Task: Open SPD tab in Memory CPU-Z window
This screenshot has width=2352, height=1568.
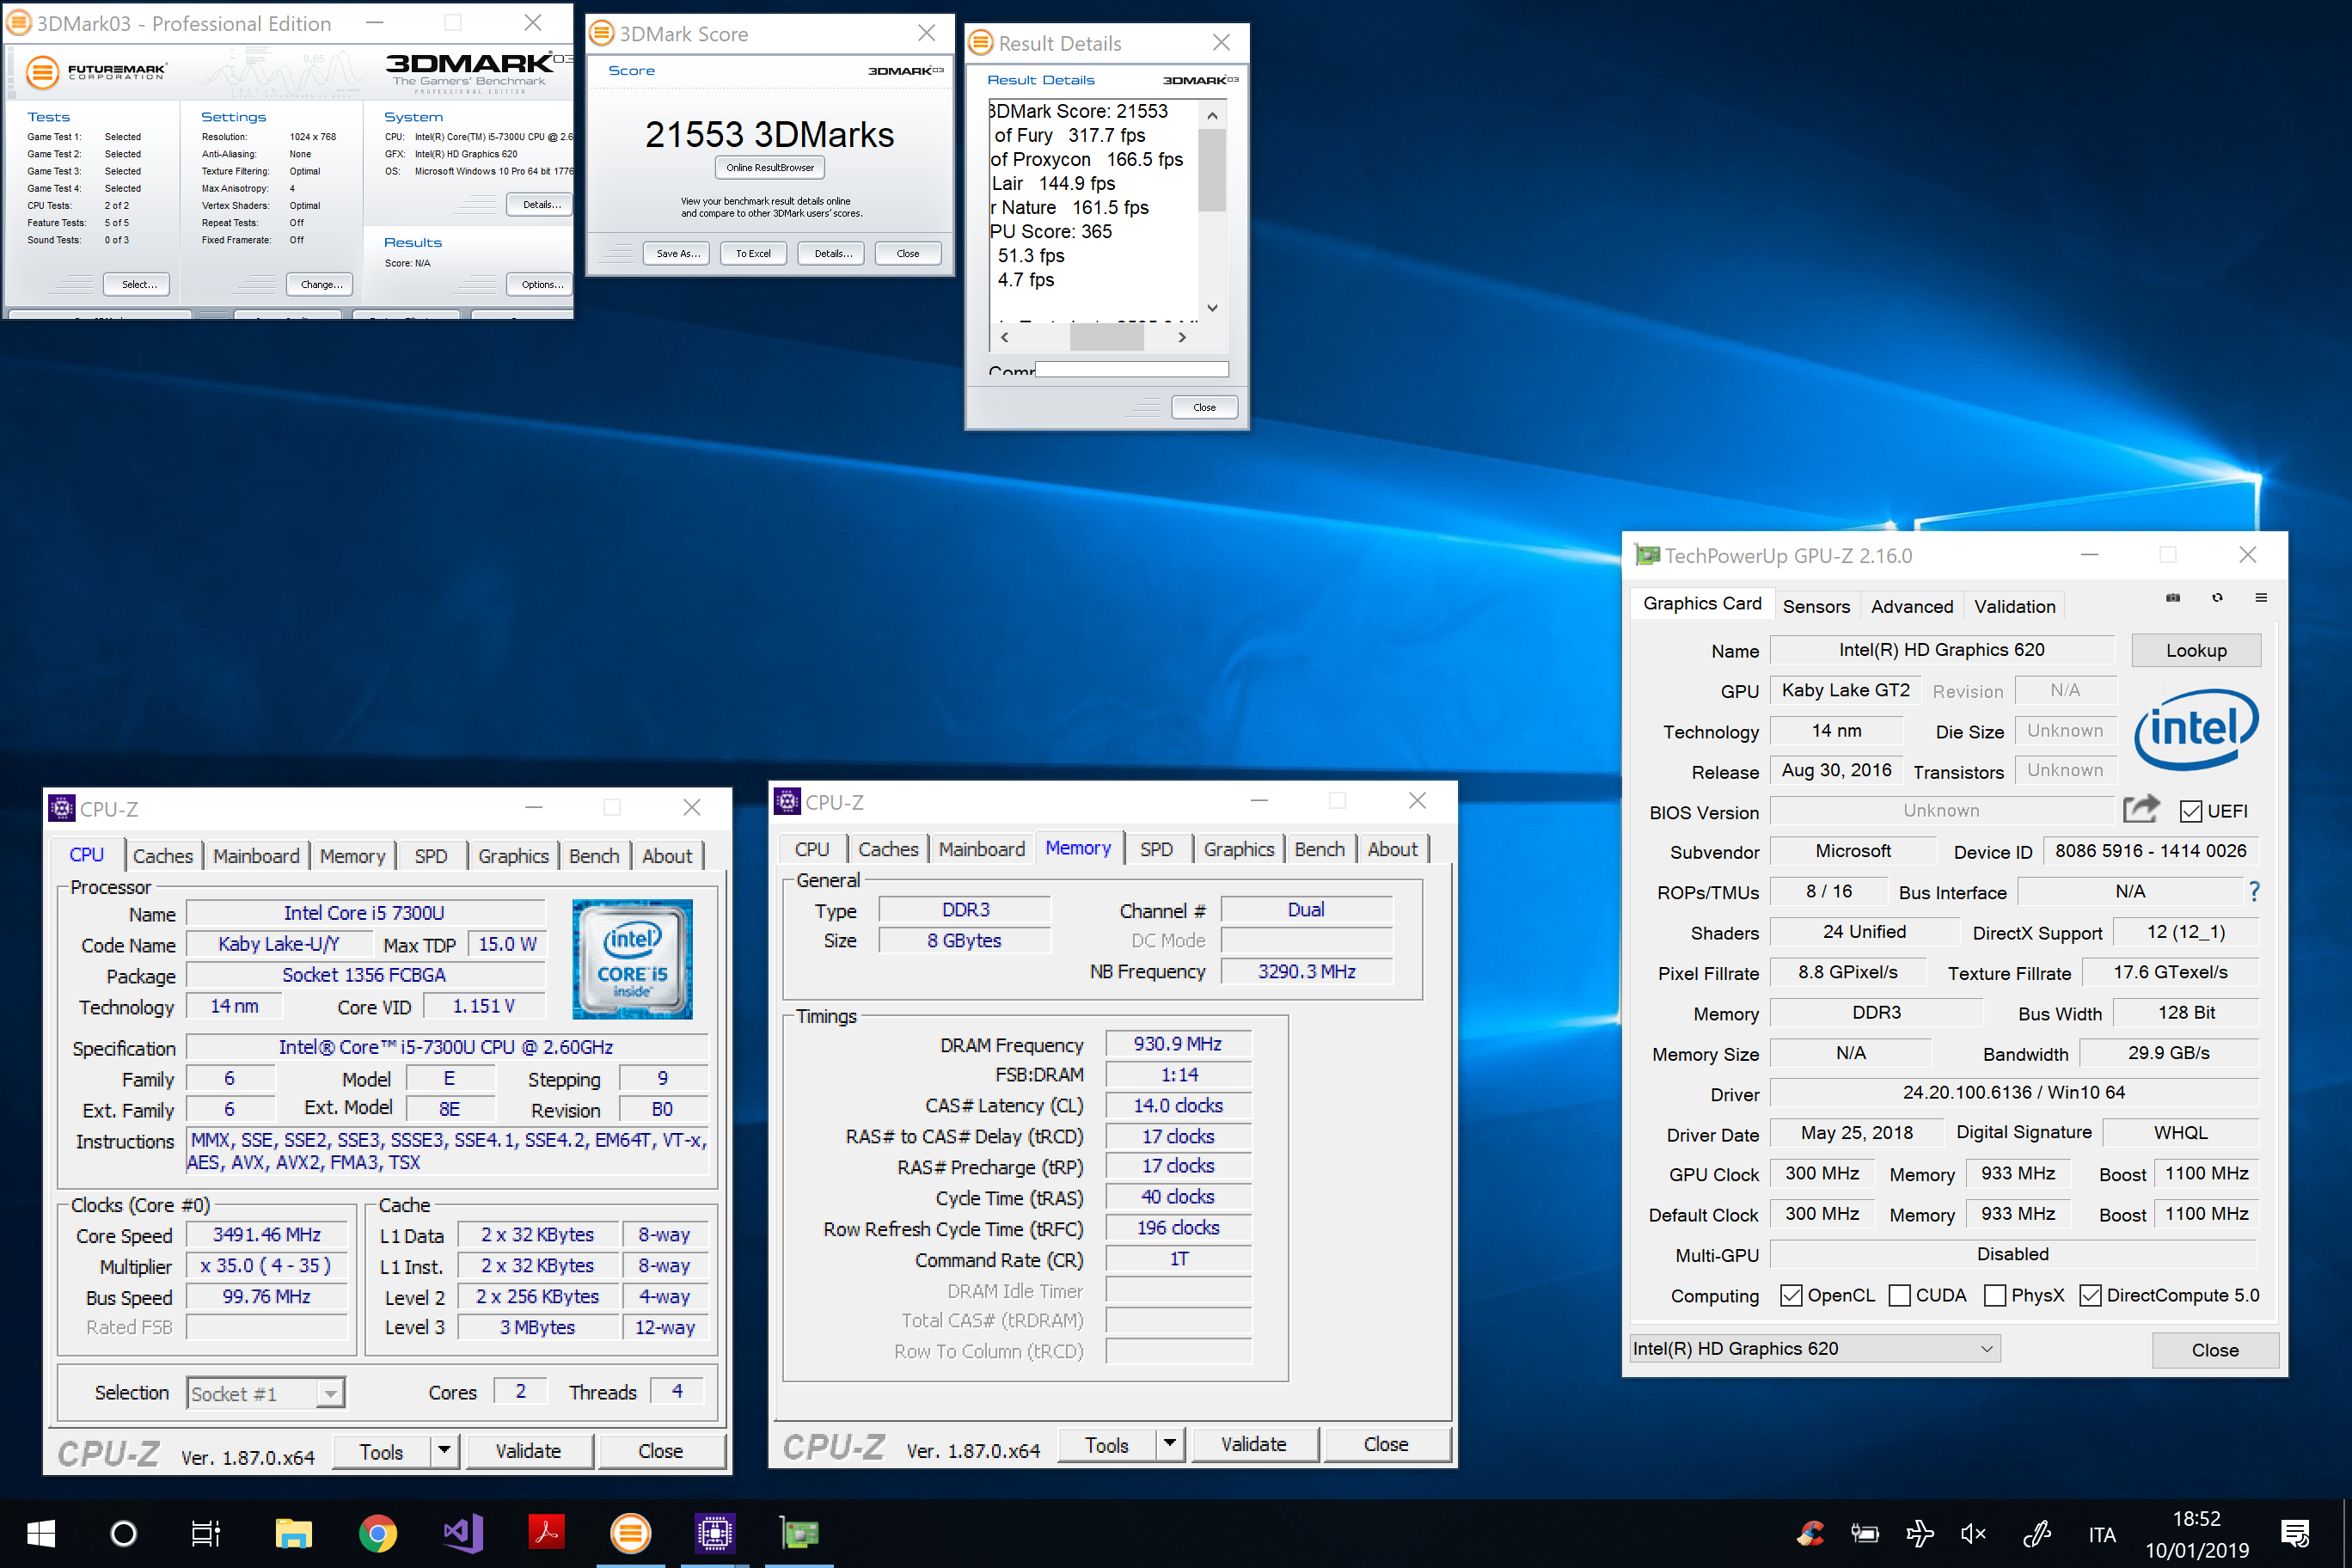Action: [1156, 849]
